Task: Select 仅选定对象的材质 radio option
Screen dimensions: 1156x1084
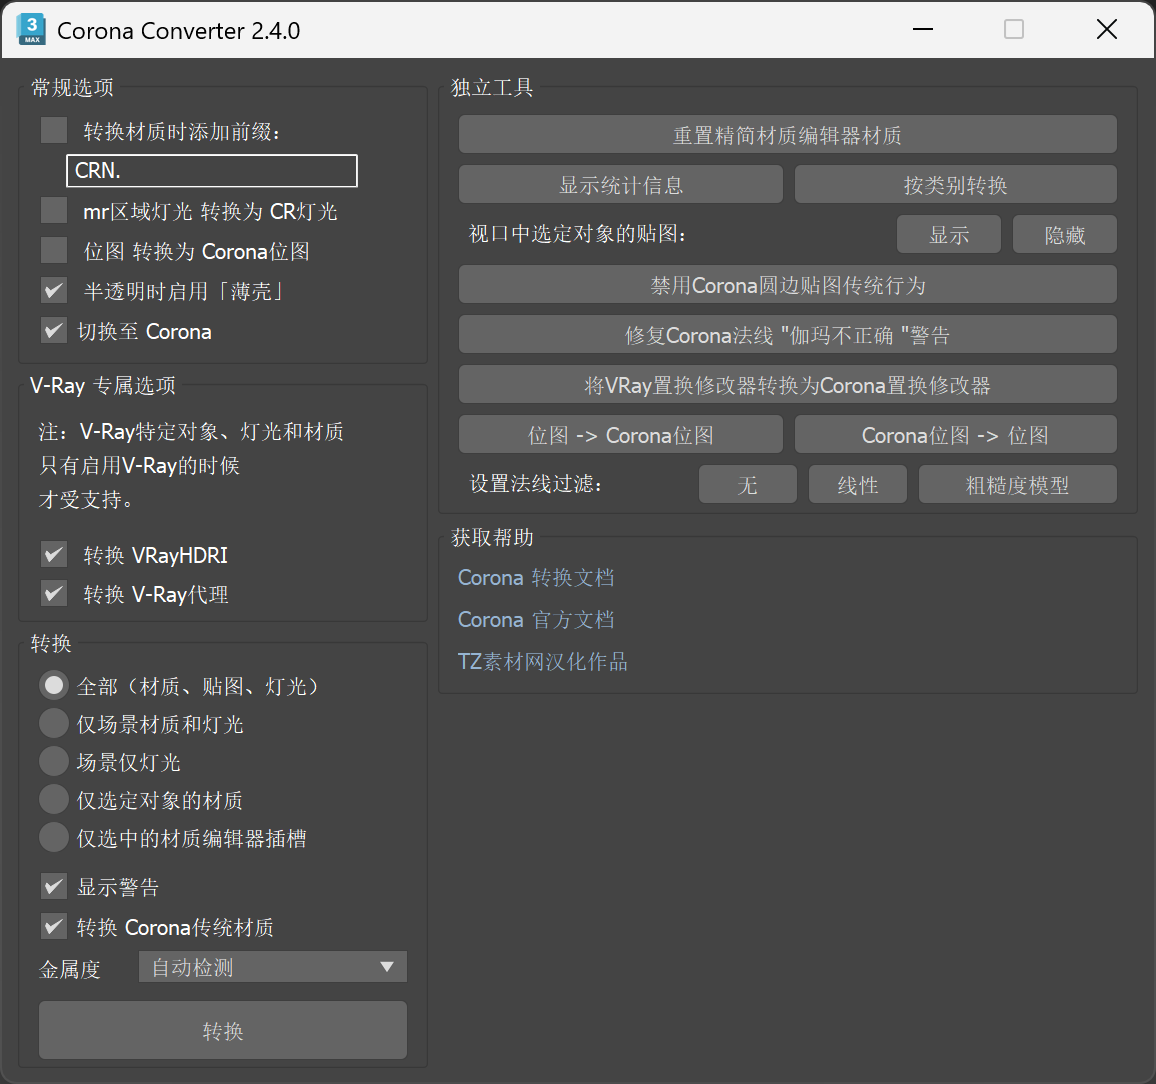Action: pyautogui.click(x=54, y=799)
